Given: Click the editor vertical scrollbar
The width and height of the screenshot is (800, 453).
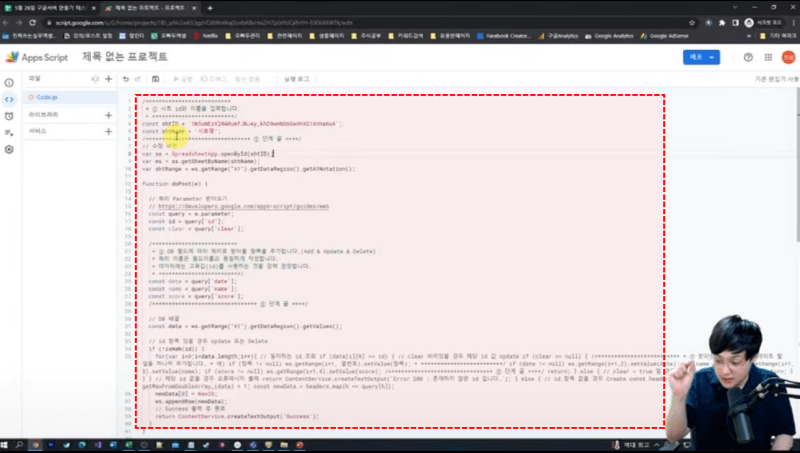Looking at the screenshot, I should (797, 164).
